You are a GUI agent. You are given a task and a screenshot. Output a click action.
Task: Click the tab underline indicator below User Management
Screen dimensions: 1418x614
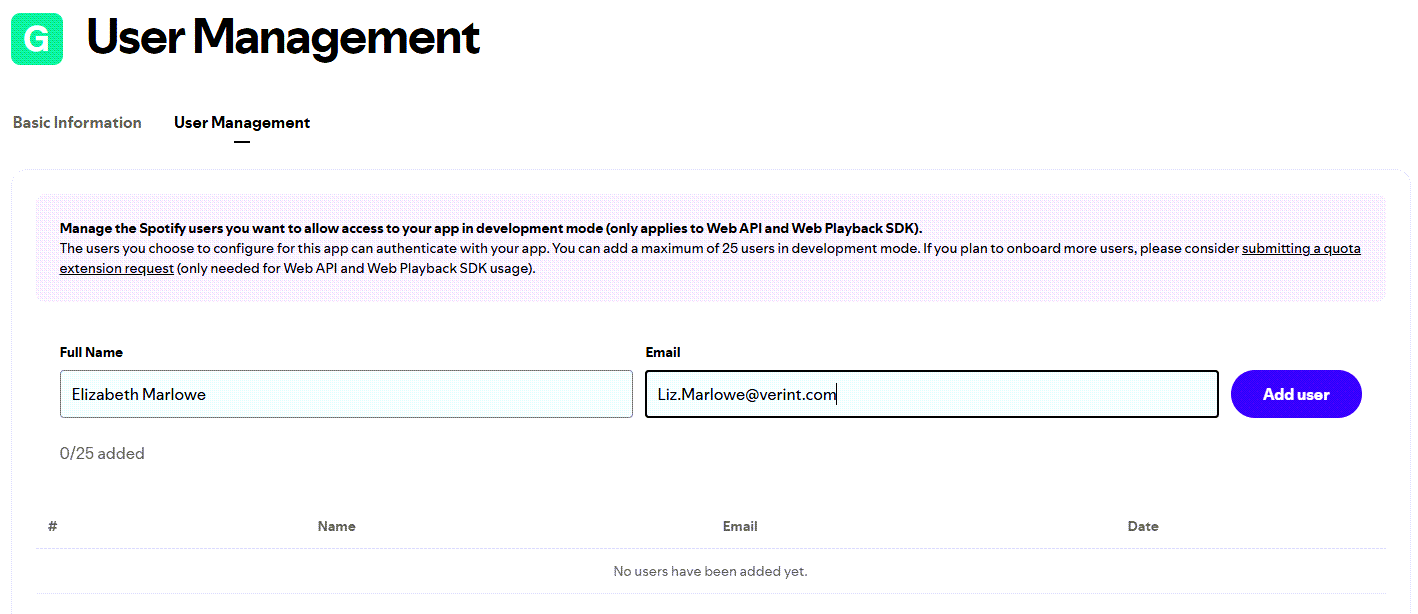(x=241, y=141)
